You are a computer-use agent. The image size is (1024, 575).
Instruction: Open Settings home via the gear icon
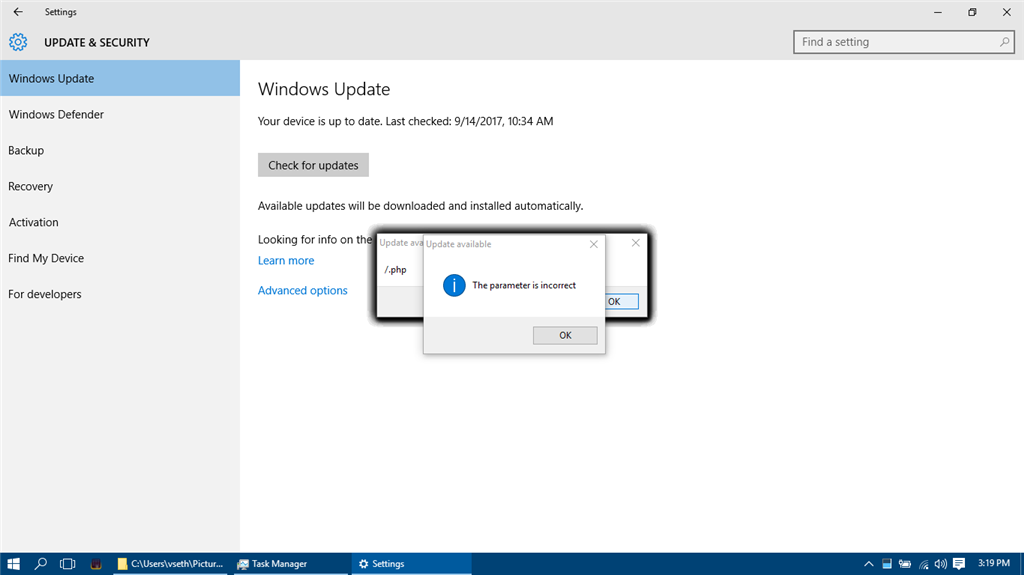pyautogui.click(x=18, y=42)
